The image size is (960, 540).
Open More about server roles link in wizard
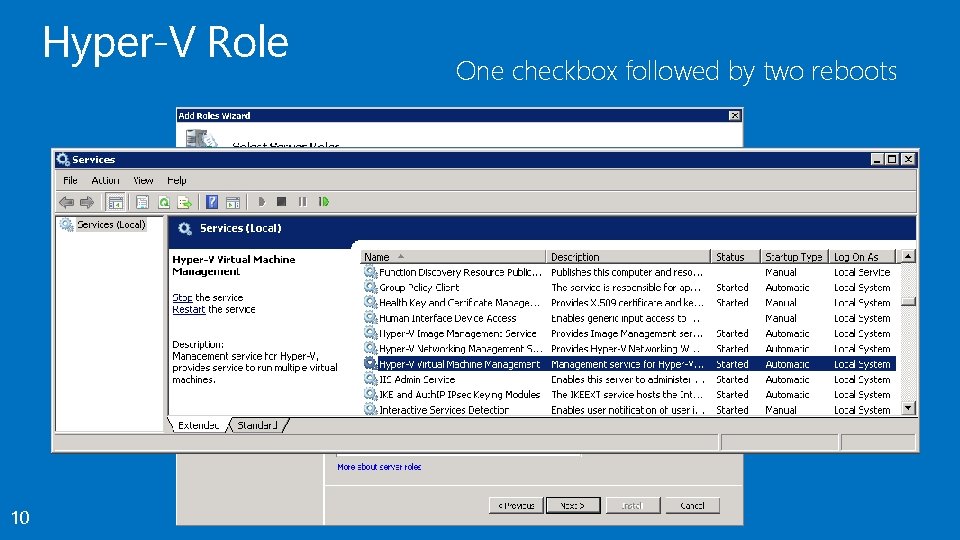[379, 467]
